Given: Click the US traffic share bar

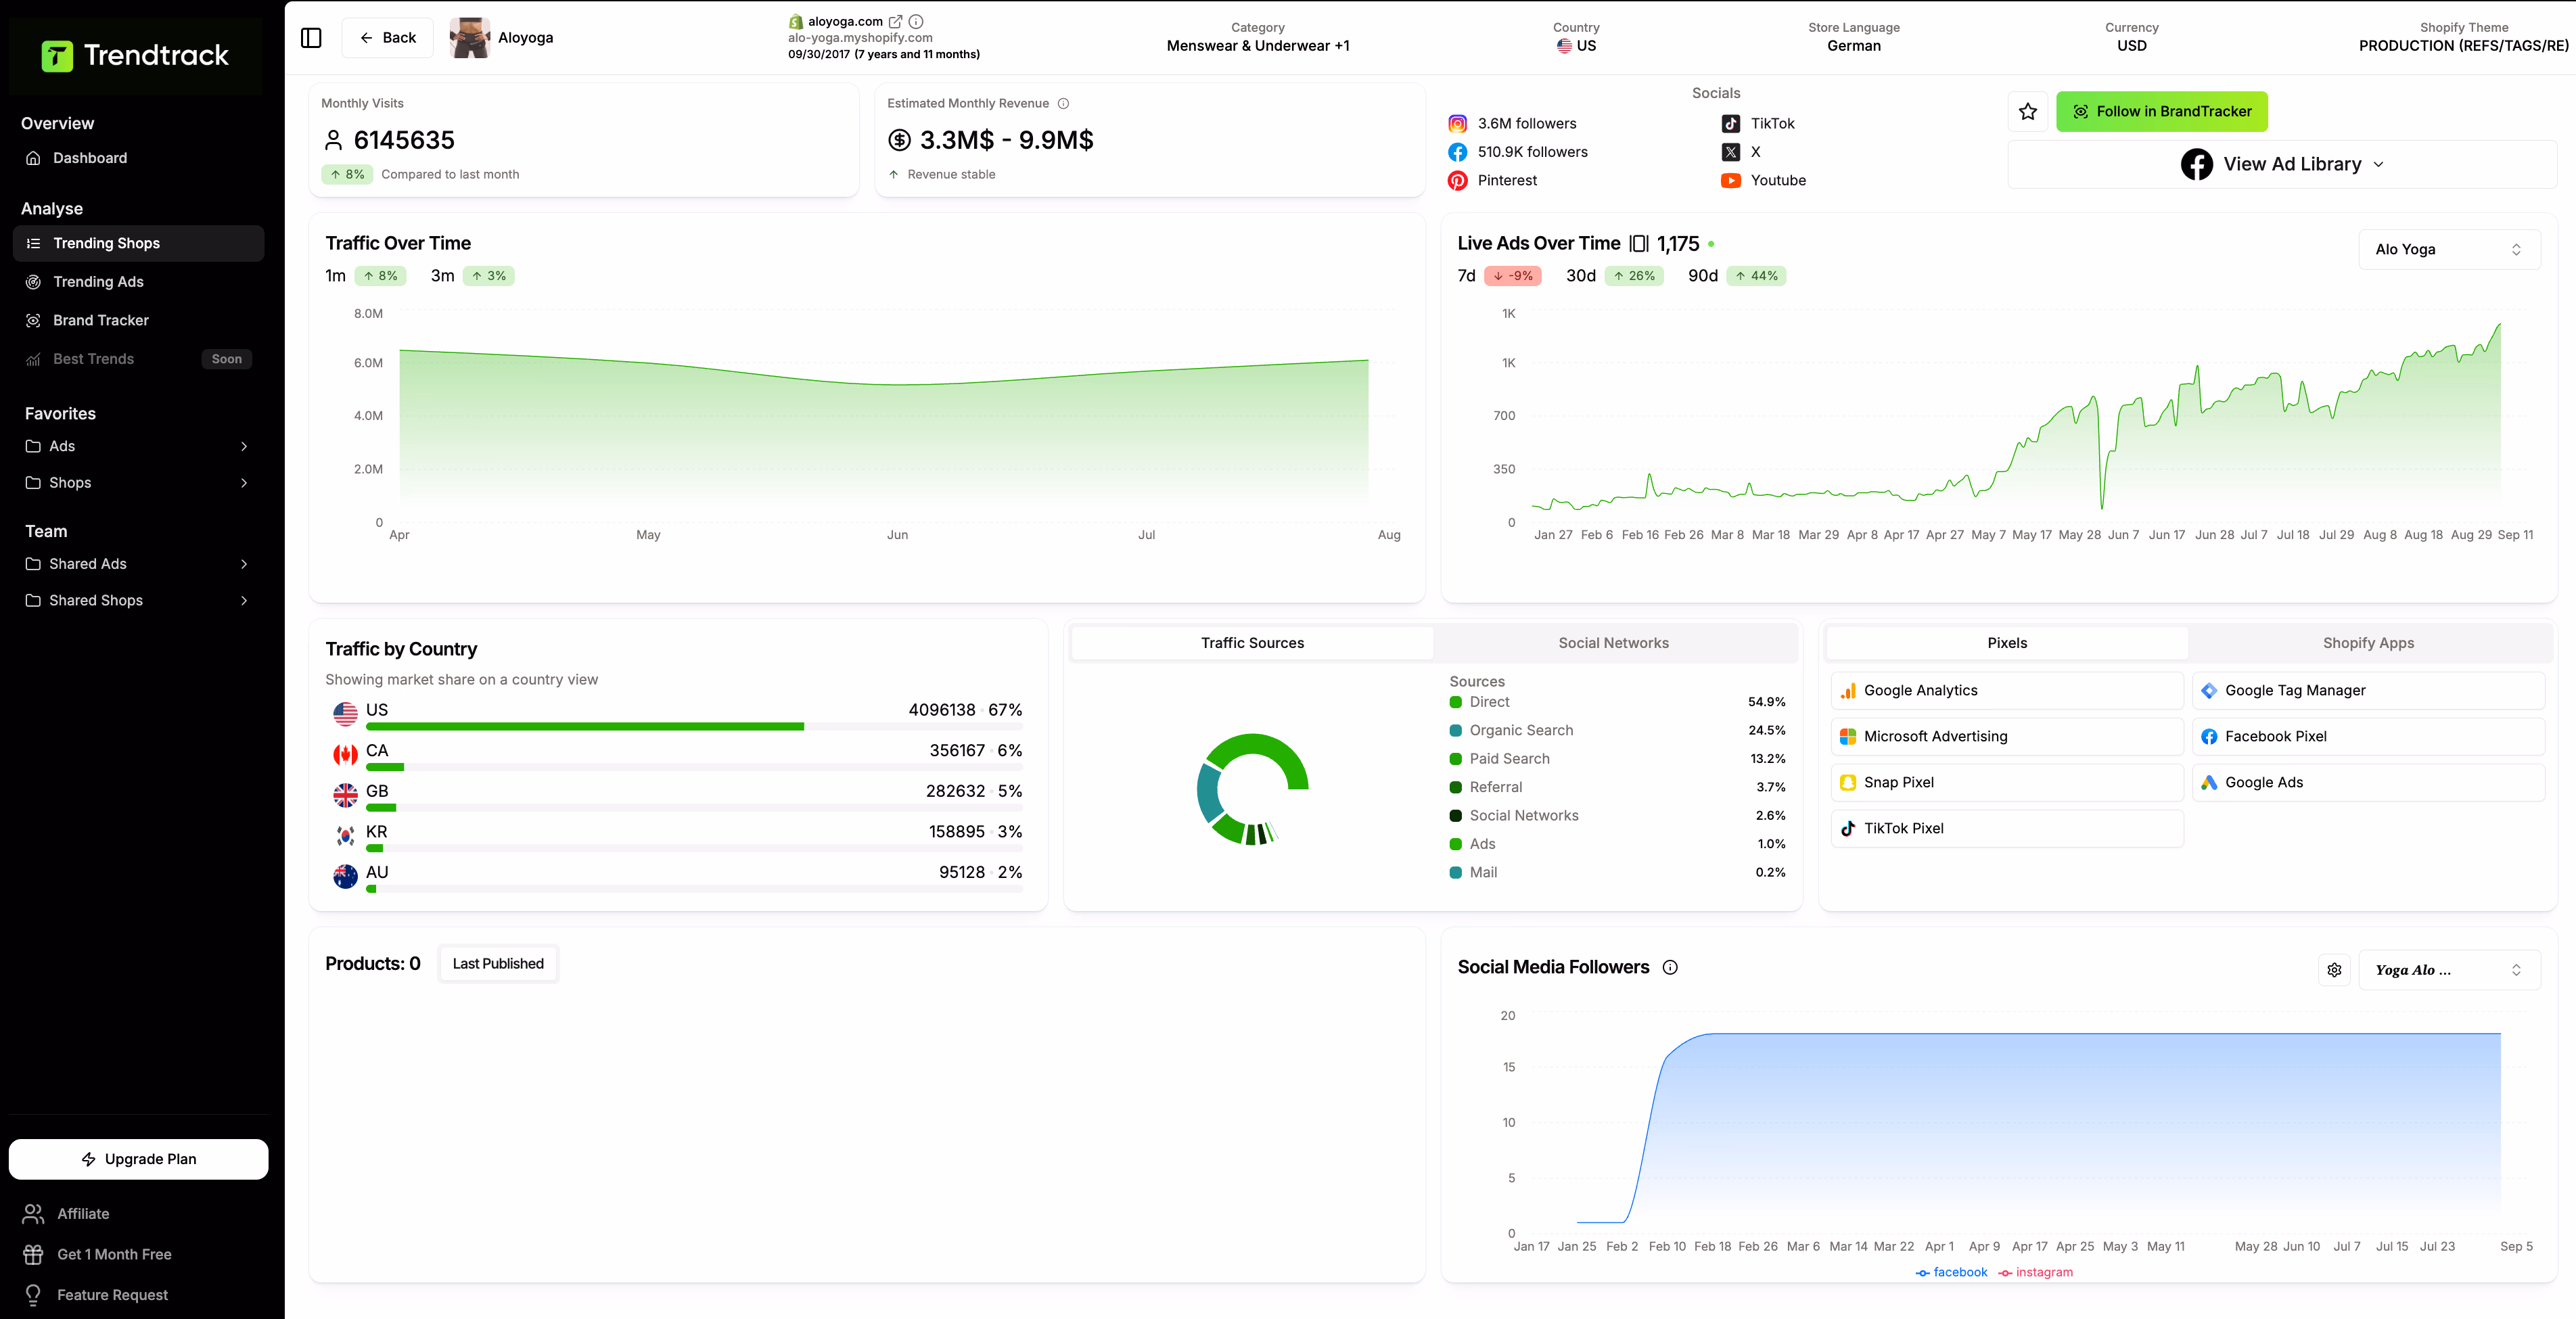Looking at the screenshot, I should click(694, 727).
